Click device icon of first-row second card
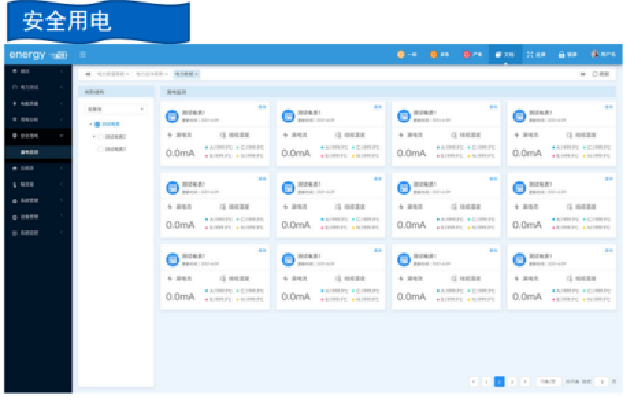The image size is (635, 402). 288,116
